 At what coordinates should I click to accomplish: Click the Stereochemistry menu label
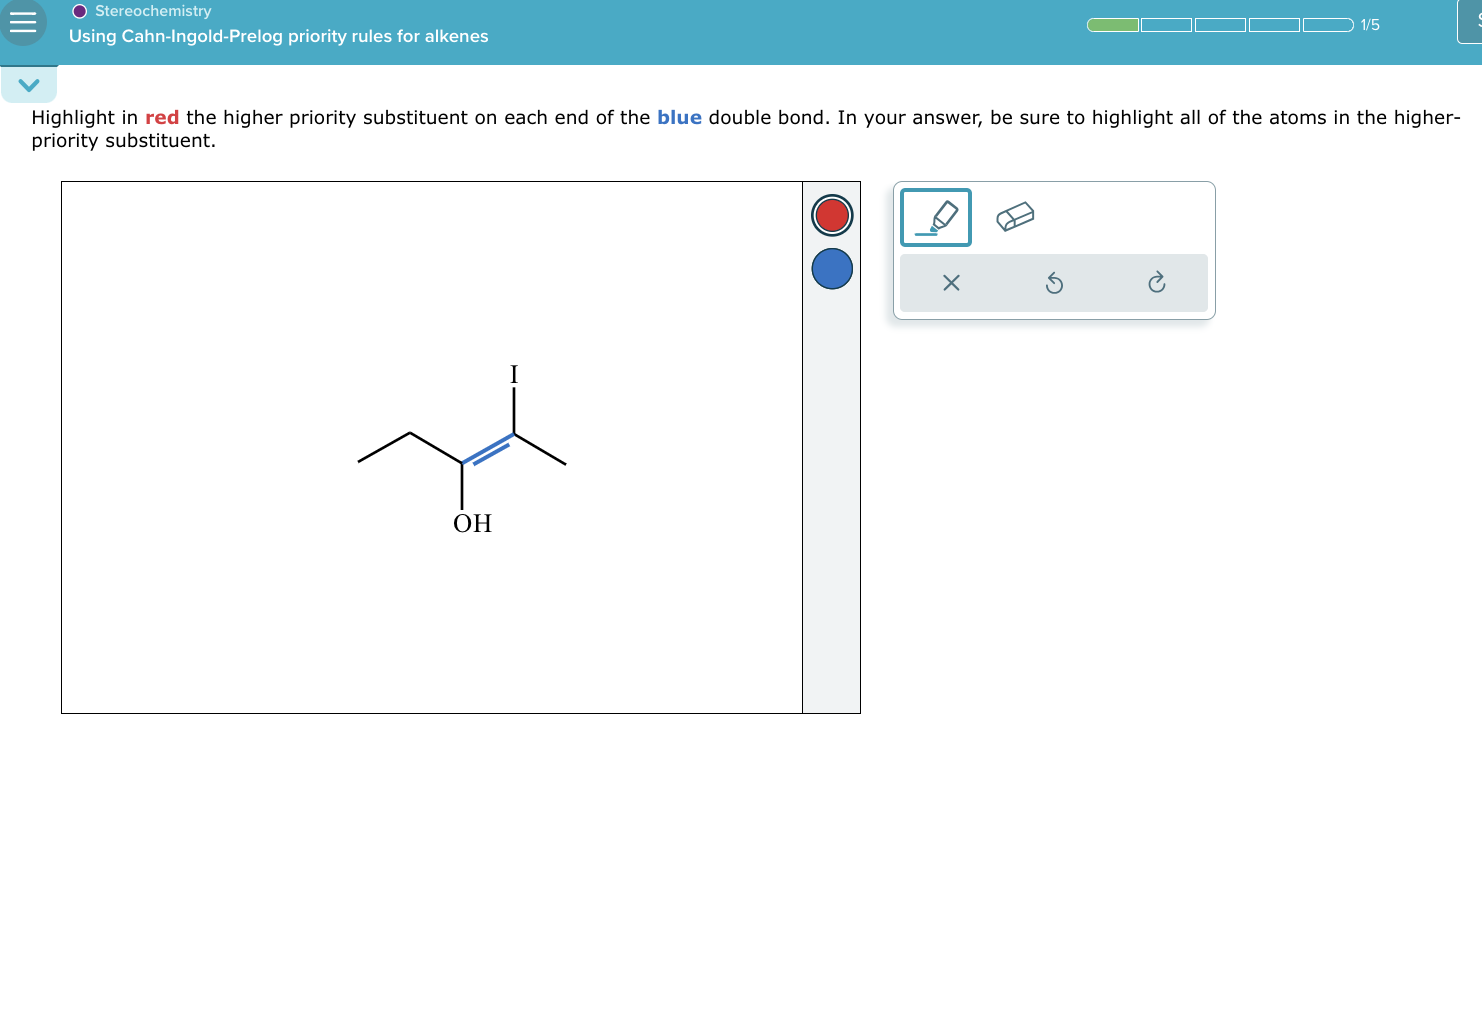(x=151, y=11)
